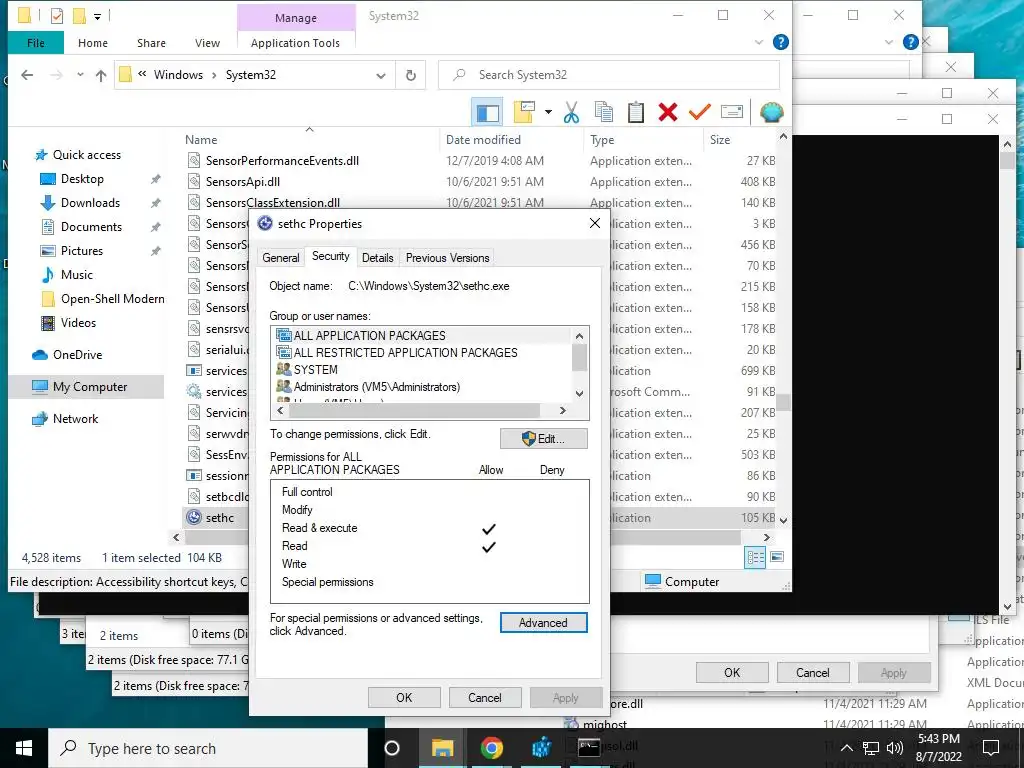
Task: Switch to General tab in sethc Properties
Action: point(281,258)
